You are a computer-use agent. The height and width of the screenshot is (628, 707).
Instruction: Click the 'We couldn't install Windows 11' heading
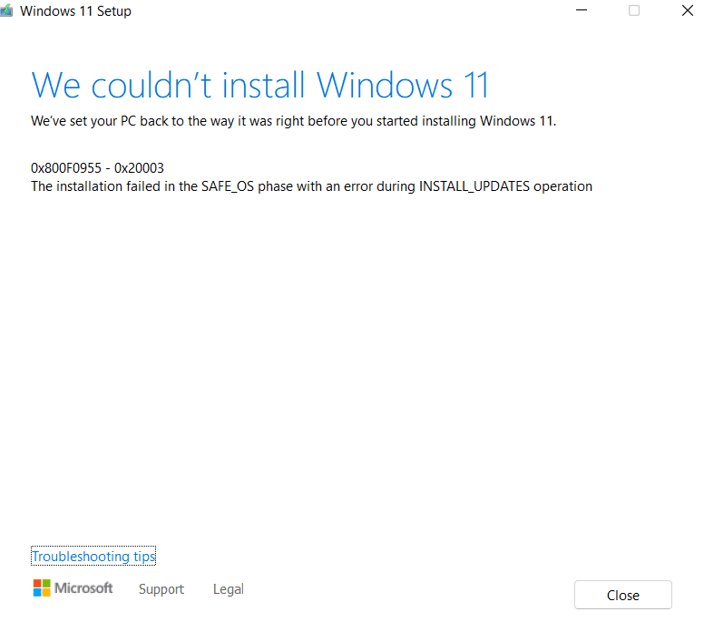click(x=260, y=85)
